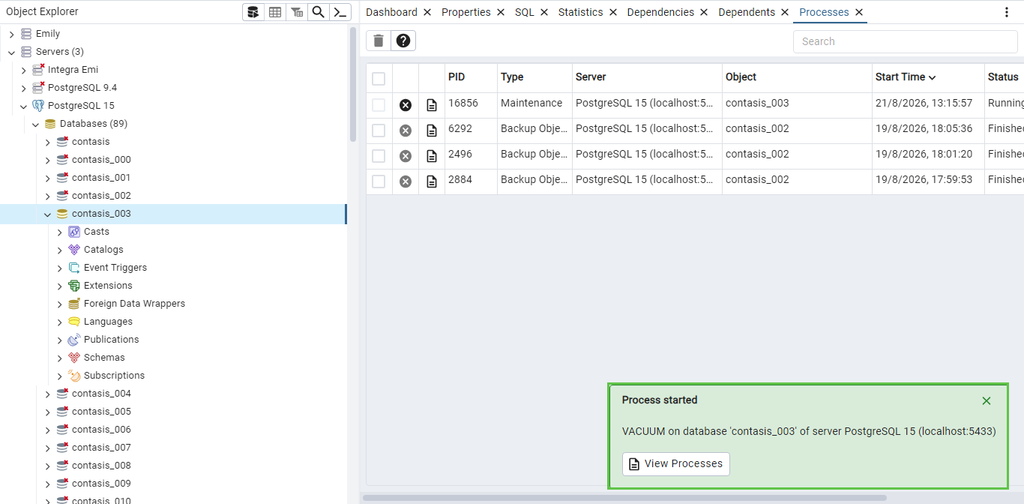This screenshot has height=504, width=1024.
Task: Open the help question mark icon
Action: pyautogui.click(x=403, y=41)
